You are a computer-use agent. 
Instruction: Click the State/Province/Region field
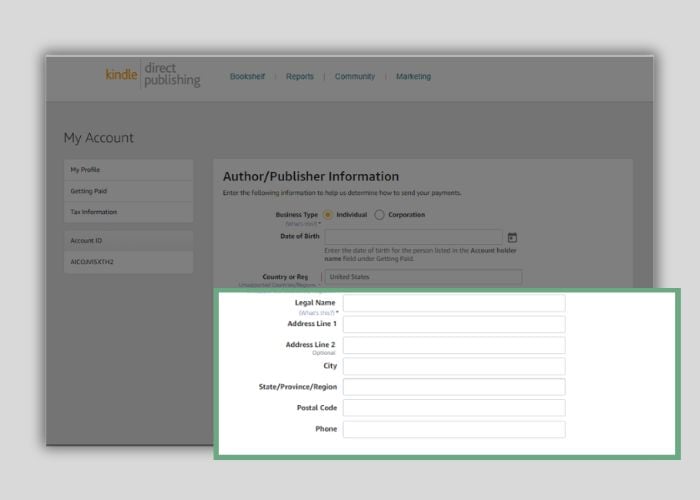[x=454, y=387]
